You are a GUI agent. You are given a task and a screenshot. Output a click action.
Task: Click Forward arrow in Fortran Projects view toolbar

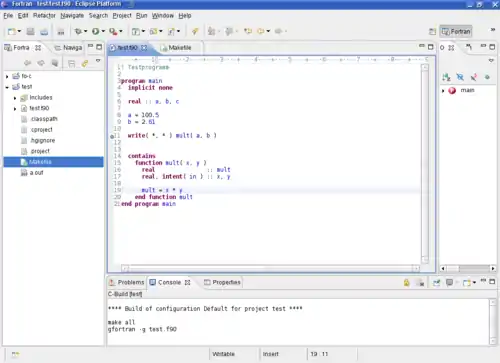[x=41, y=63]
